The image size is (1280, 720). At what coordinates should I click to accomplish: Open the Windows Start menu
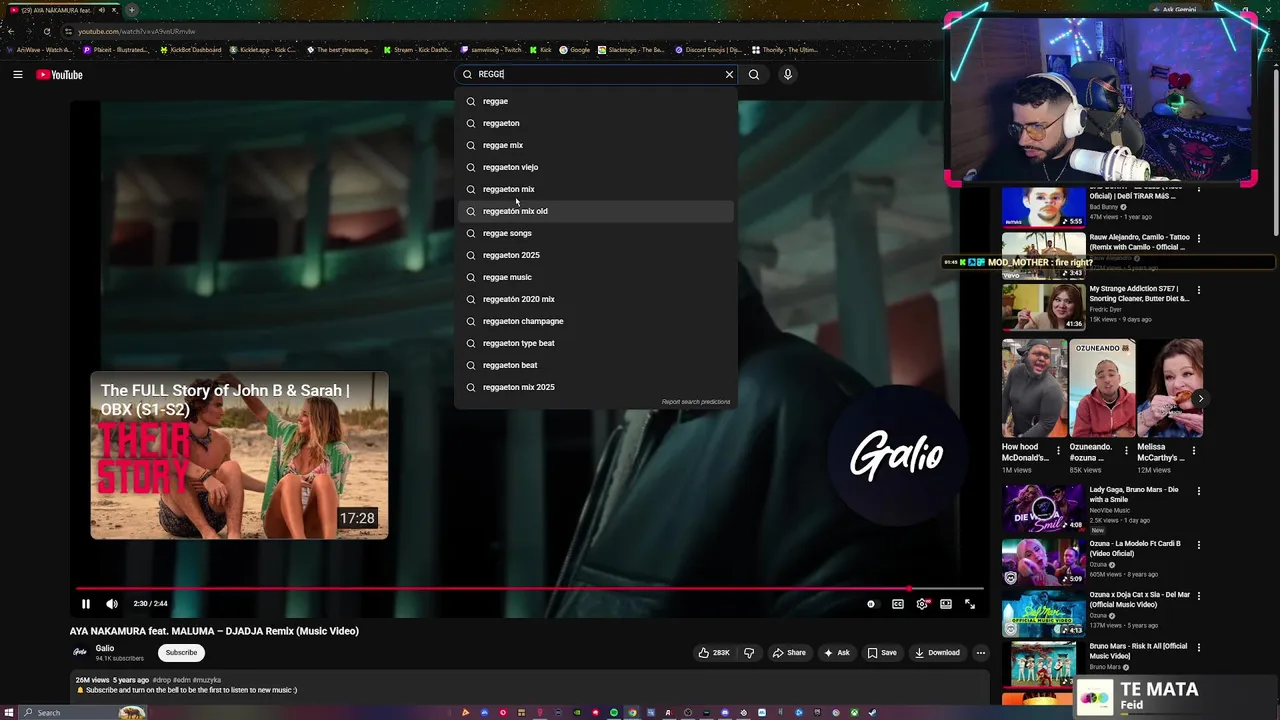point(11,712)
